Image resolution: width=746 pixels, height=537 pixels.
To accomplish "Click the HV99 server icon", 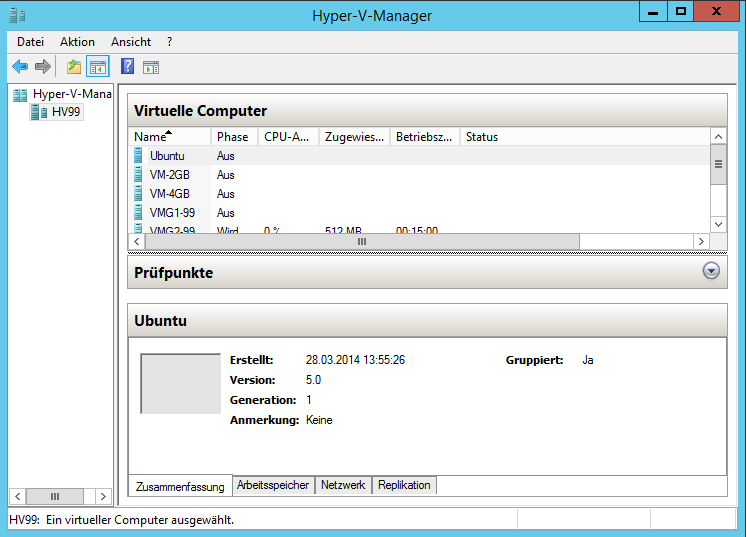I will 39,112.
